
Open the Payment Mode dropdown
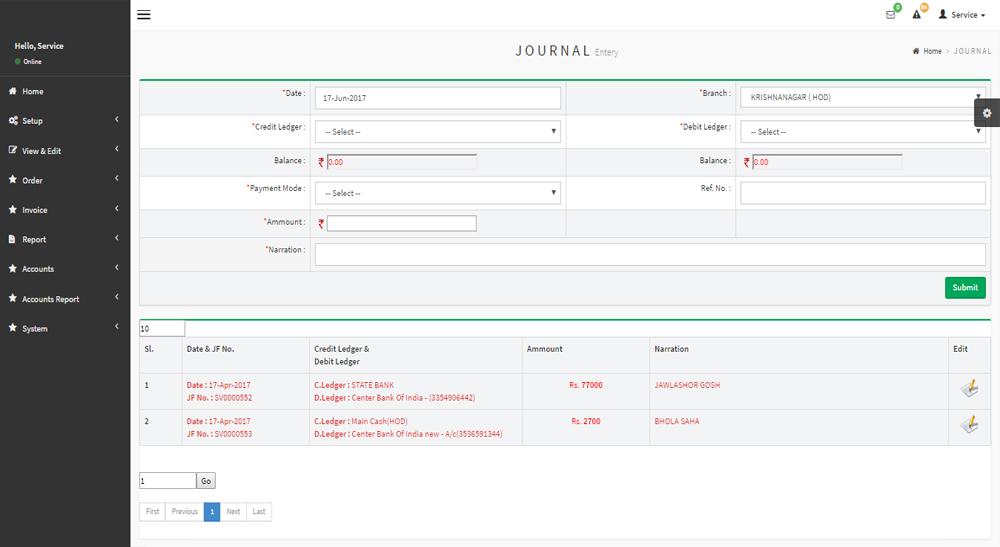(438, 193)
